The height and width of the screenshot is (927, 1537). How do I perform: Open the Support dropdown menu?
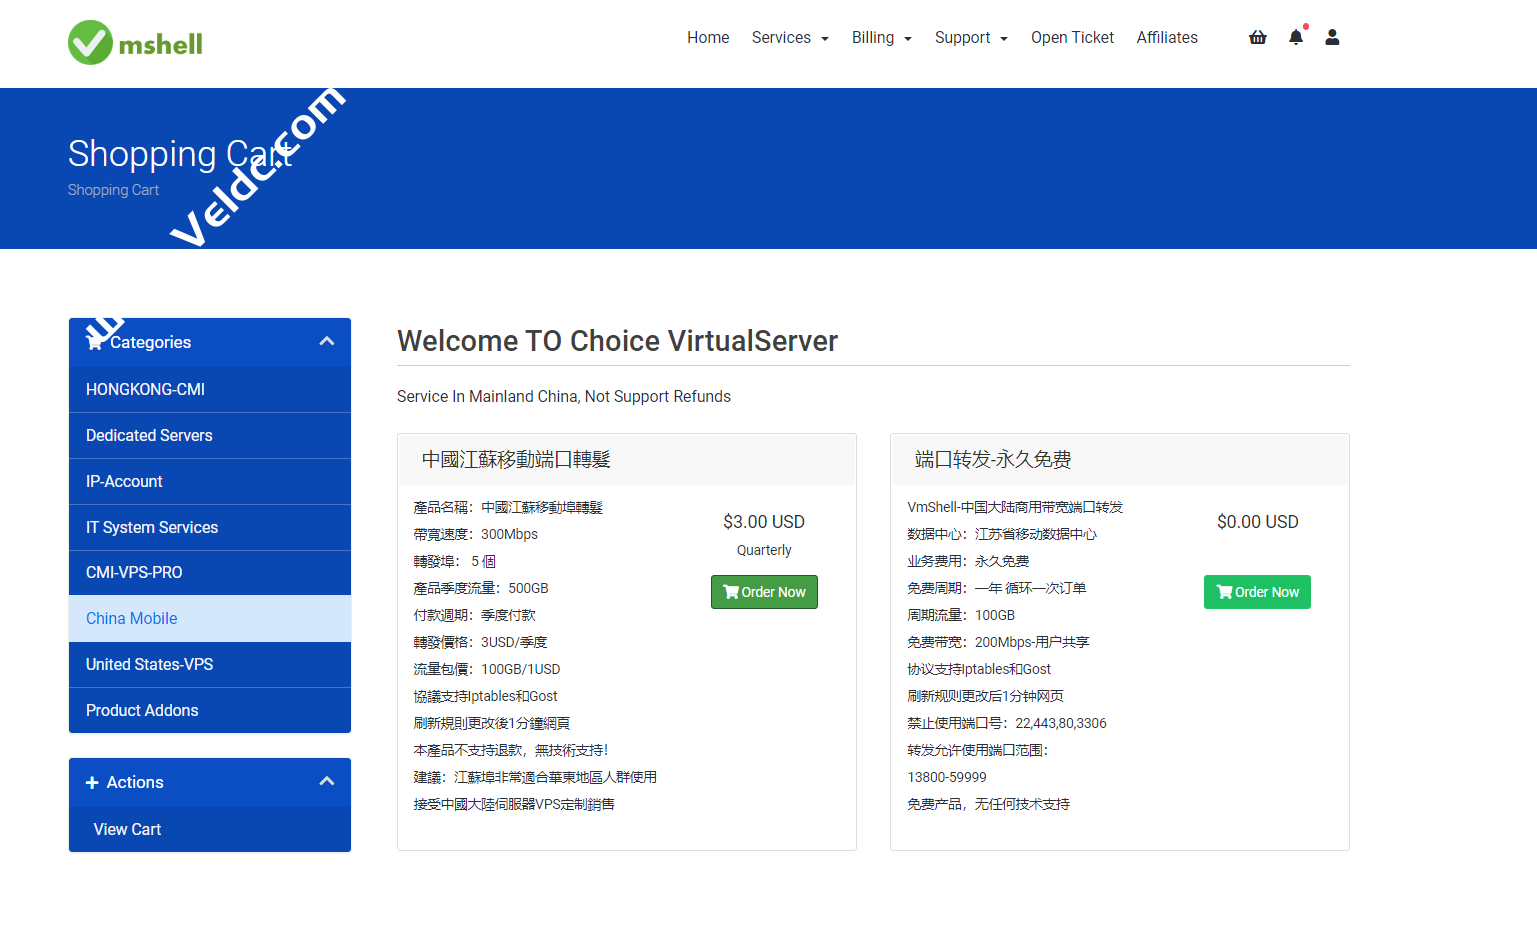coord(971,37)
